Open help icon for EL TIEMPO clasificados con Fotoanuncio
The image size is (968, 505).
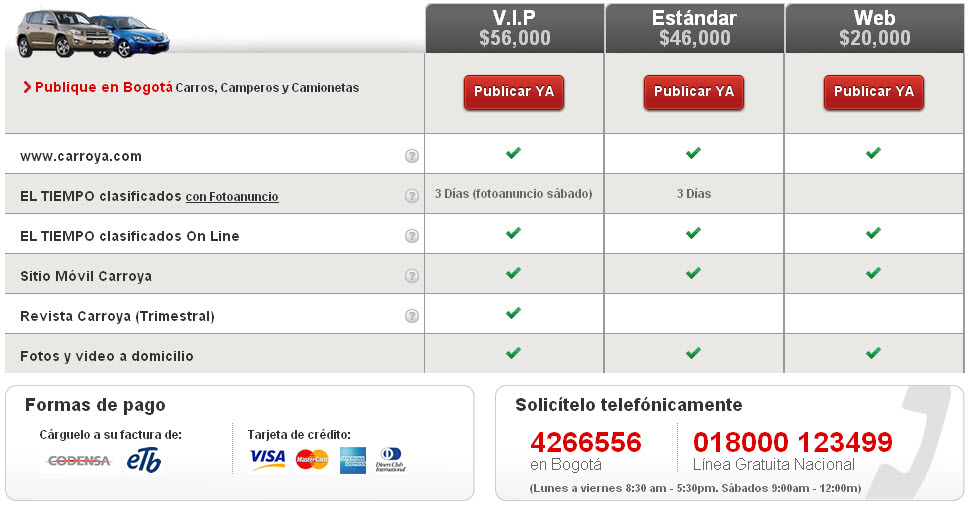(412, 196)
